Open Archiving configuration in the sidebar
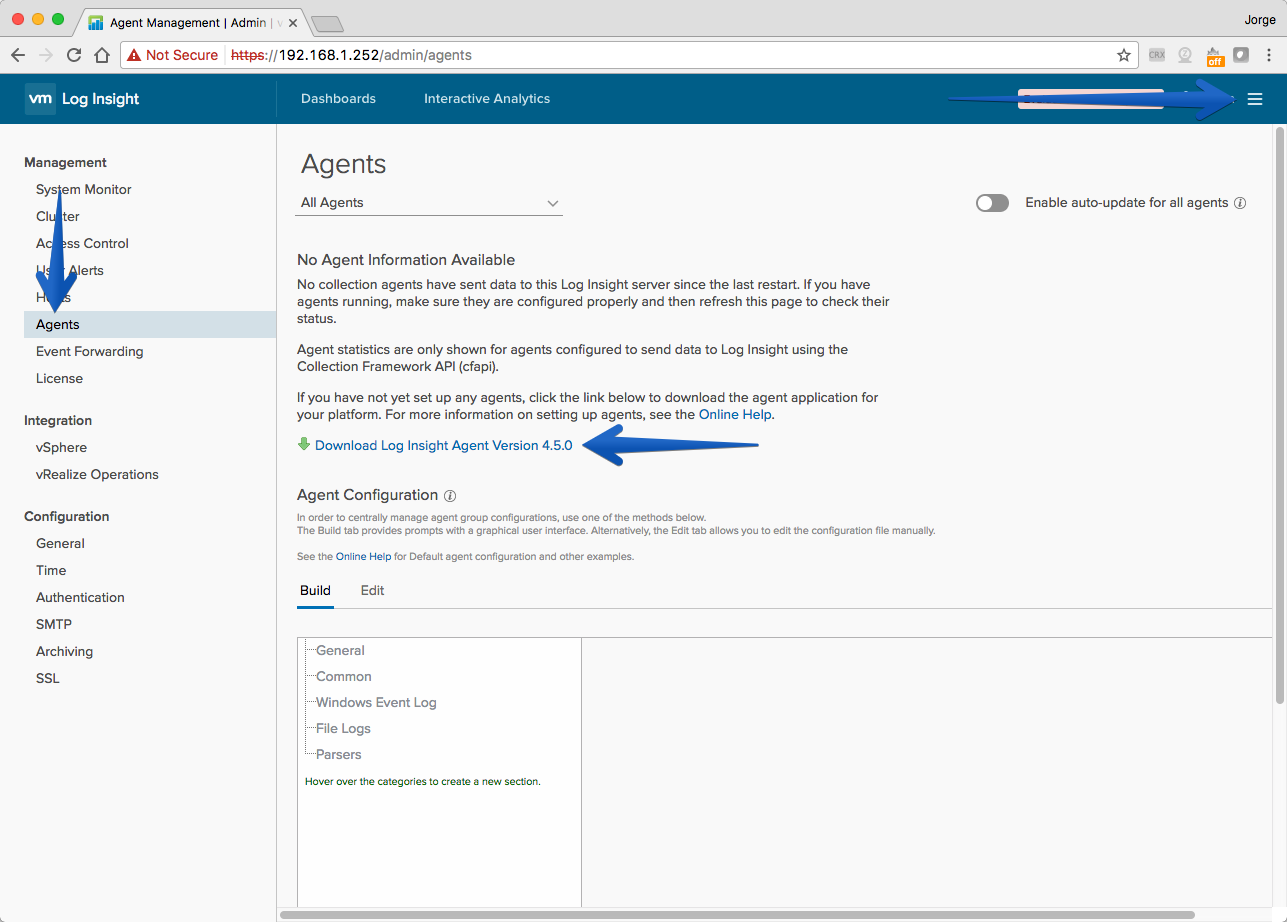The image size is (1287, 922). (64, 651)
